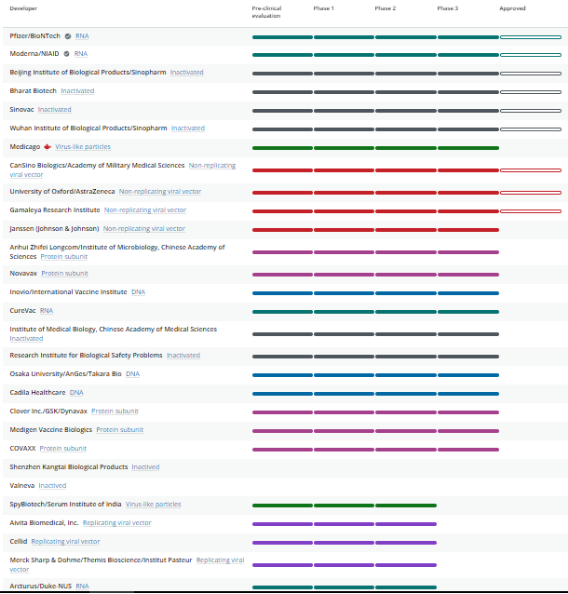Click the Phase 1 column header
This screenshot has height=594, width=568.
(x=324, y=8)
